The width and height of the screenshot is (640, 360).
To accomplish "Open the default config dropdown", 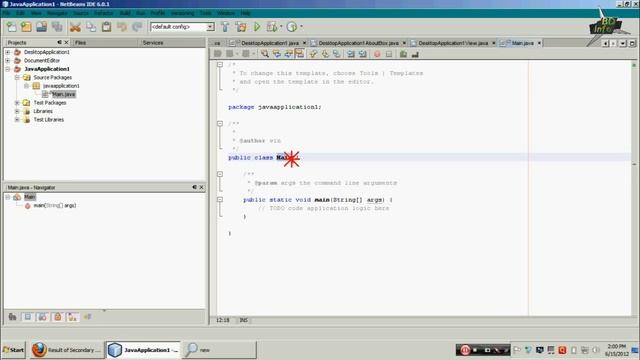I will [x=210, y=27].
